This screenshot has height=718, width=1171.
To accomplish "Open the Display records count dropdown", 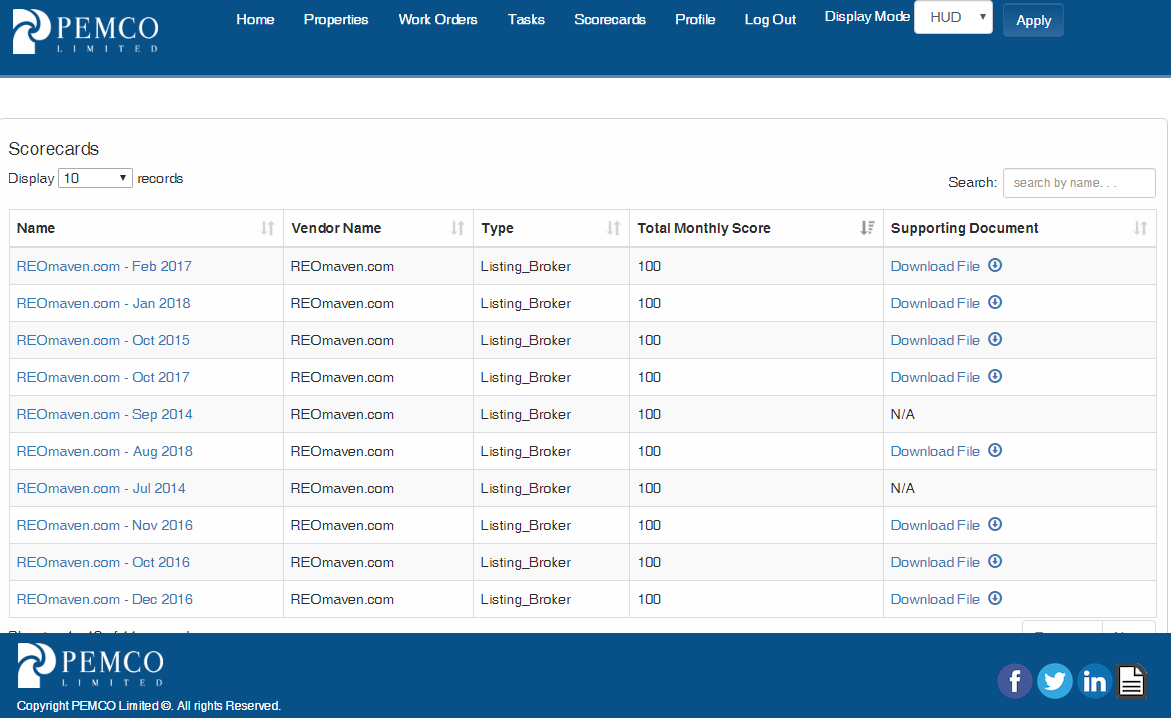I will [x=95, y=177].
